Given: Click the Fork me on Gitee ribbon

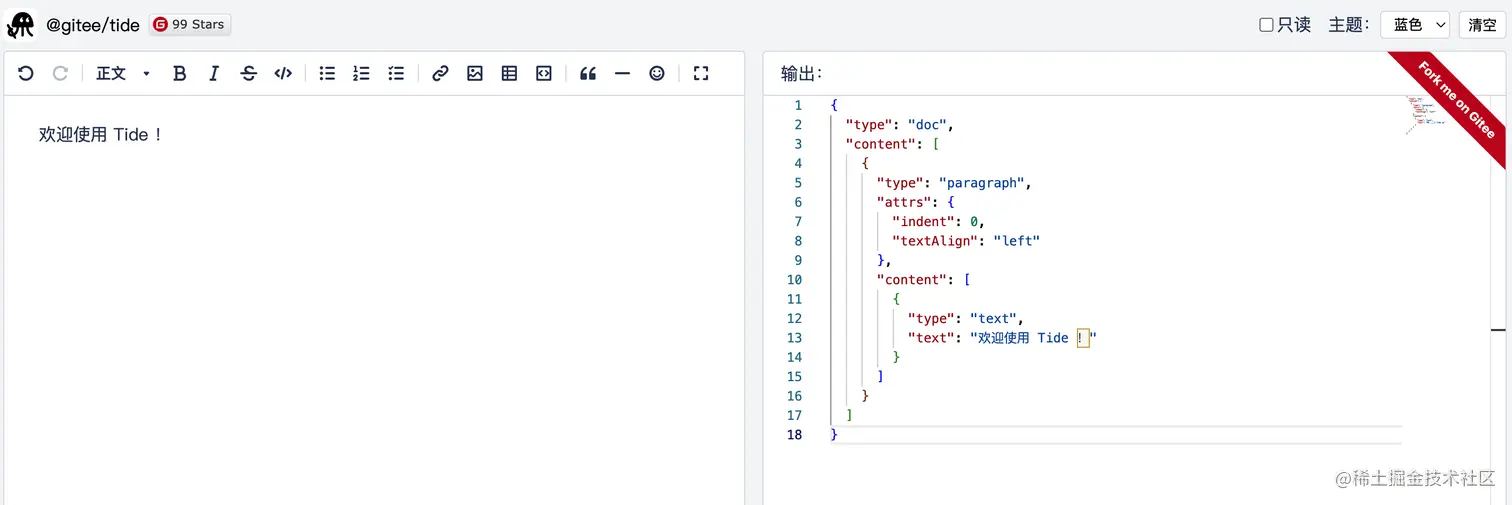Looking at the screenshot, I should click(1455, 102).
